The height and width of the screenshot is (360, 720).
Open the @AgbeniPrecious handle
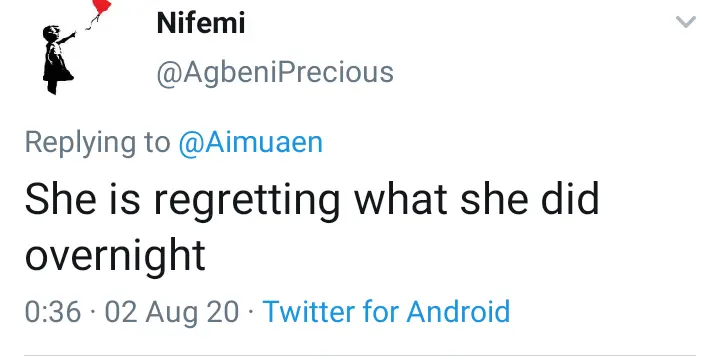275,73
